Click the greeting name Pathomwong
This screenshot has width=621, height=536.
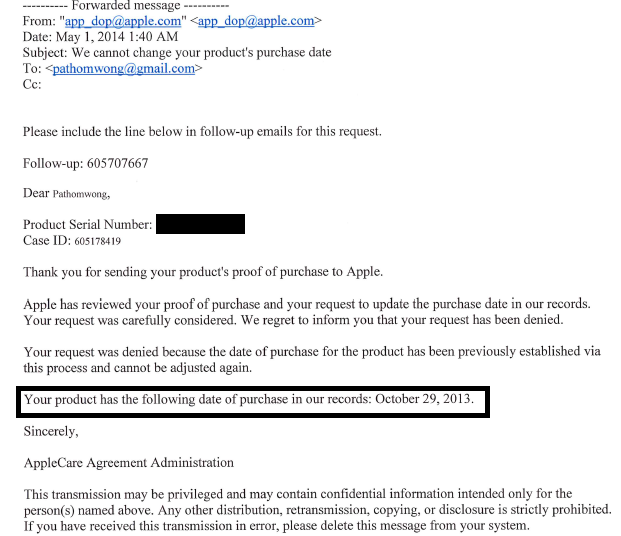click(x=81, y=194)
